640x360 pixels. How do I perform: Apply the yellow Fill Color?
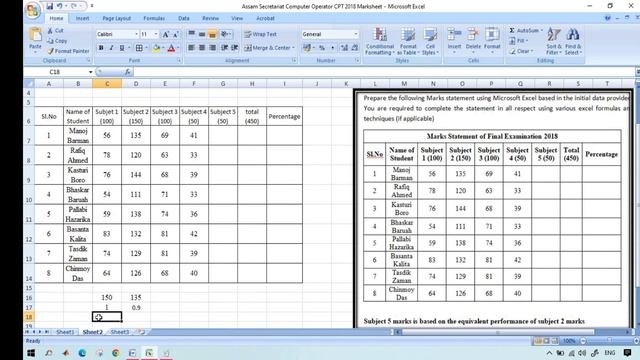[x=156, y=48]
